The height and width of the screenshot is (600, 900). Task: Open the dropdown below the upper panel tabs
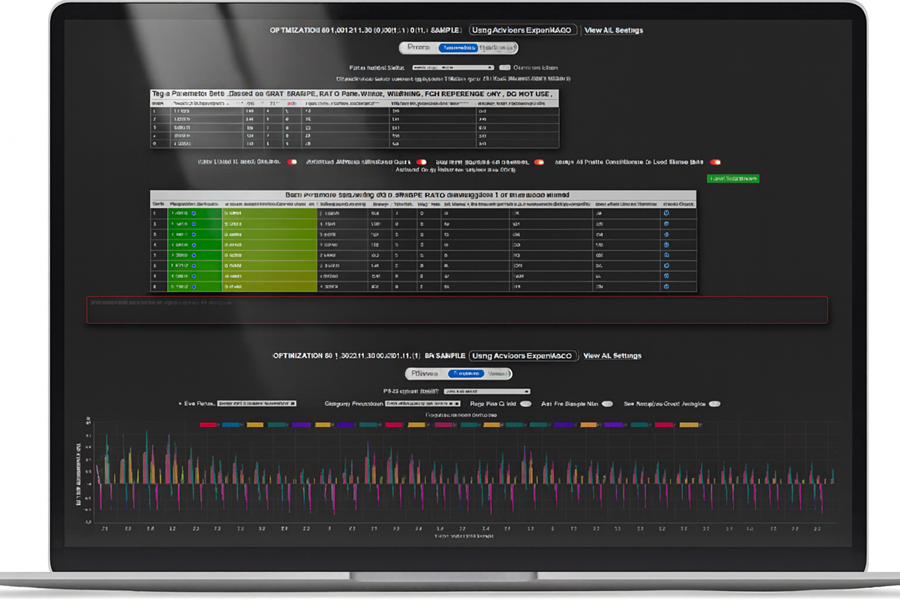point(453,68)
